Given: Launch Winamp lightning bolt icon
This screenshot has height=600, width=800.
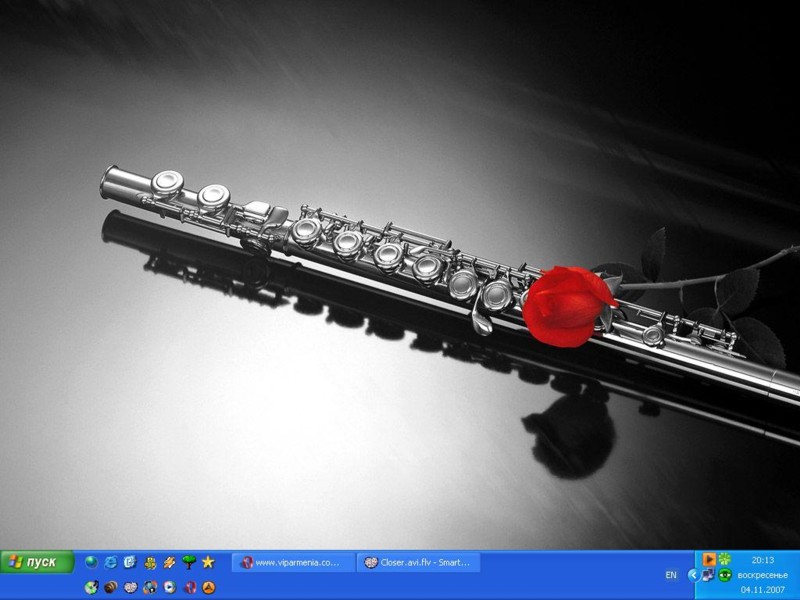Looking at the screenshot, I should pos(169,562).
